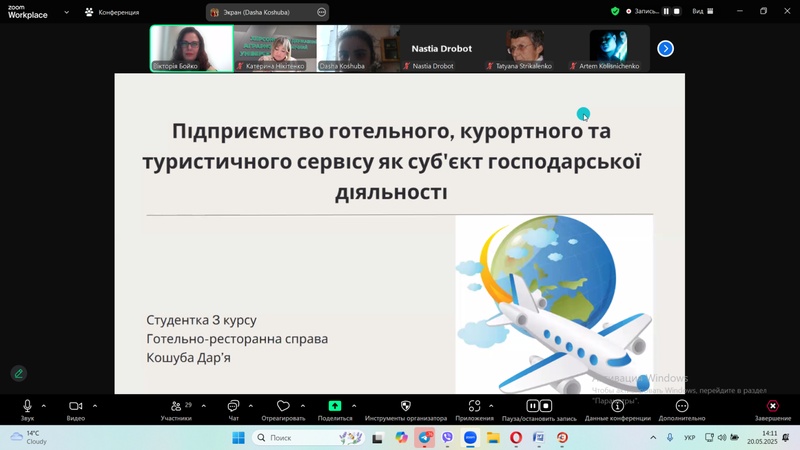The image size is (800, 450).
Task: Open the Приложения apps icon
Action: (474, 407)
